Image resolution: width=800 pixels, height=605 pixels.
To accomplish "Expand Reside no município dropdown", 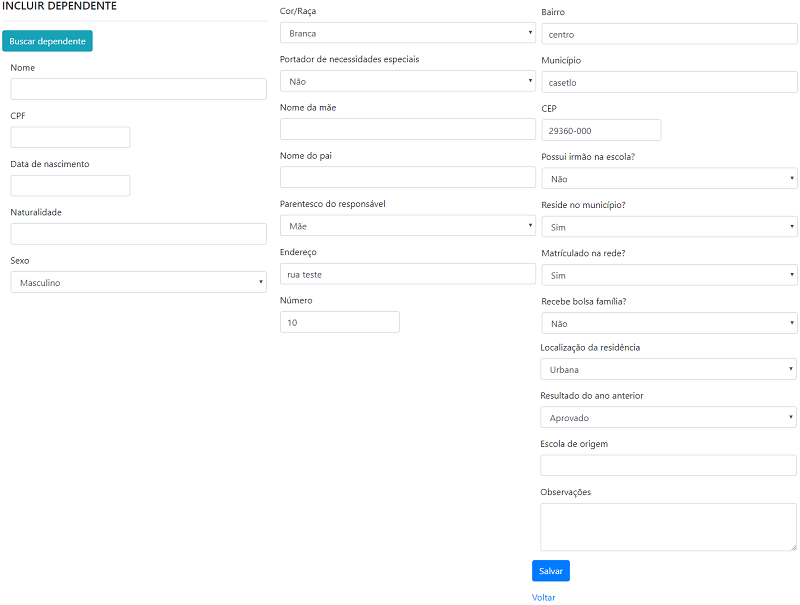I will click(x=668, y=227).
